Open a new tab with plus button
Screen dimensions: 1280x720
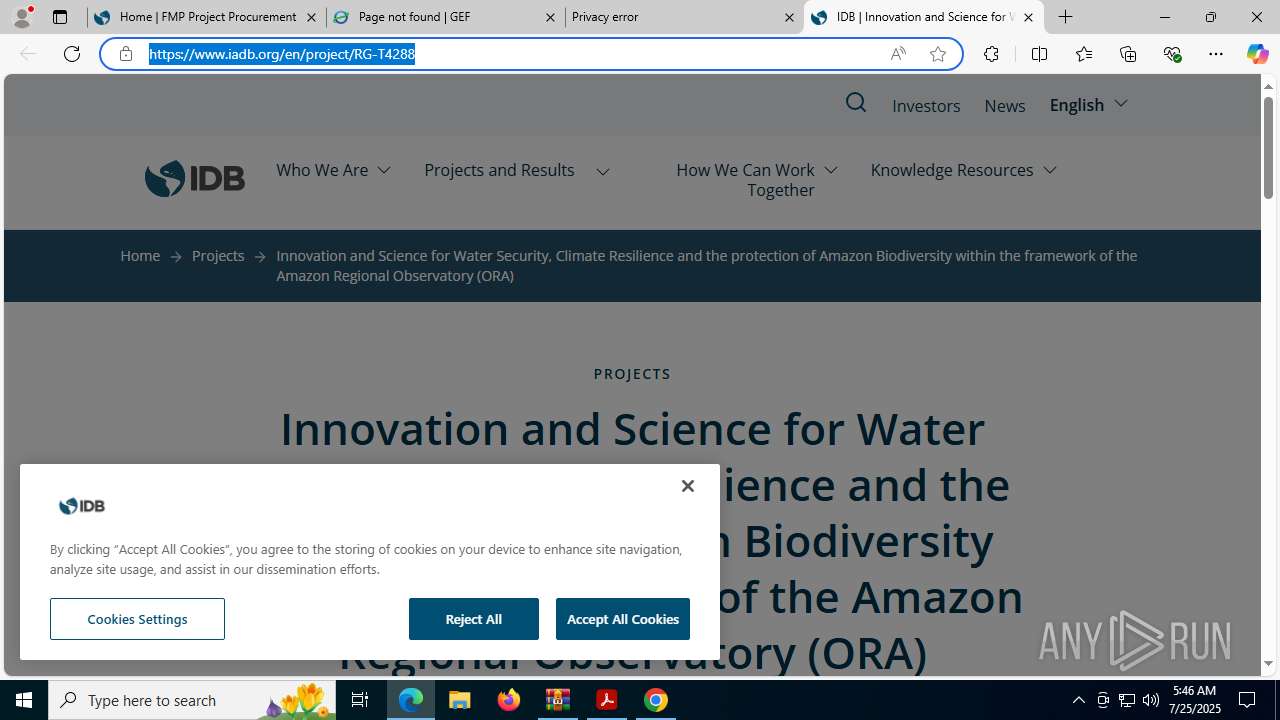[x=1066, y=17]
